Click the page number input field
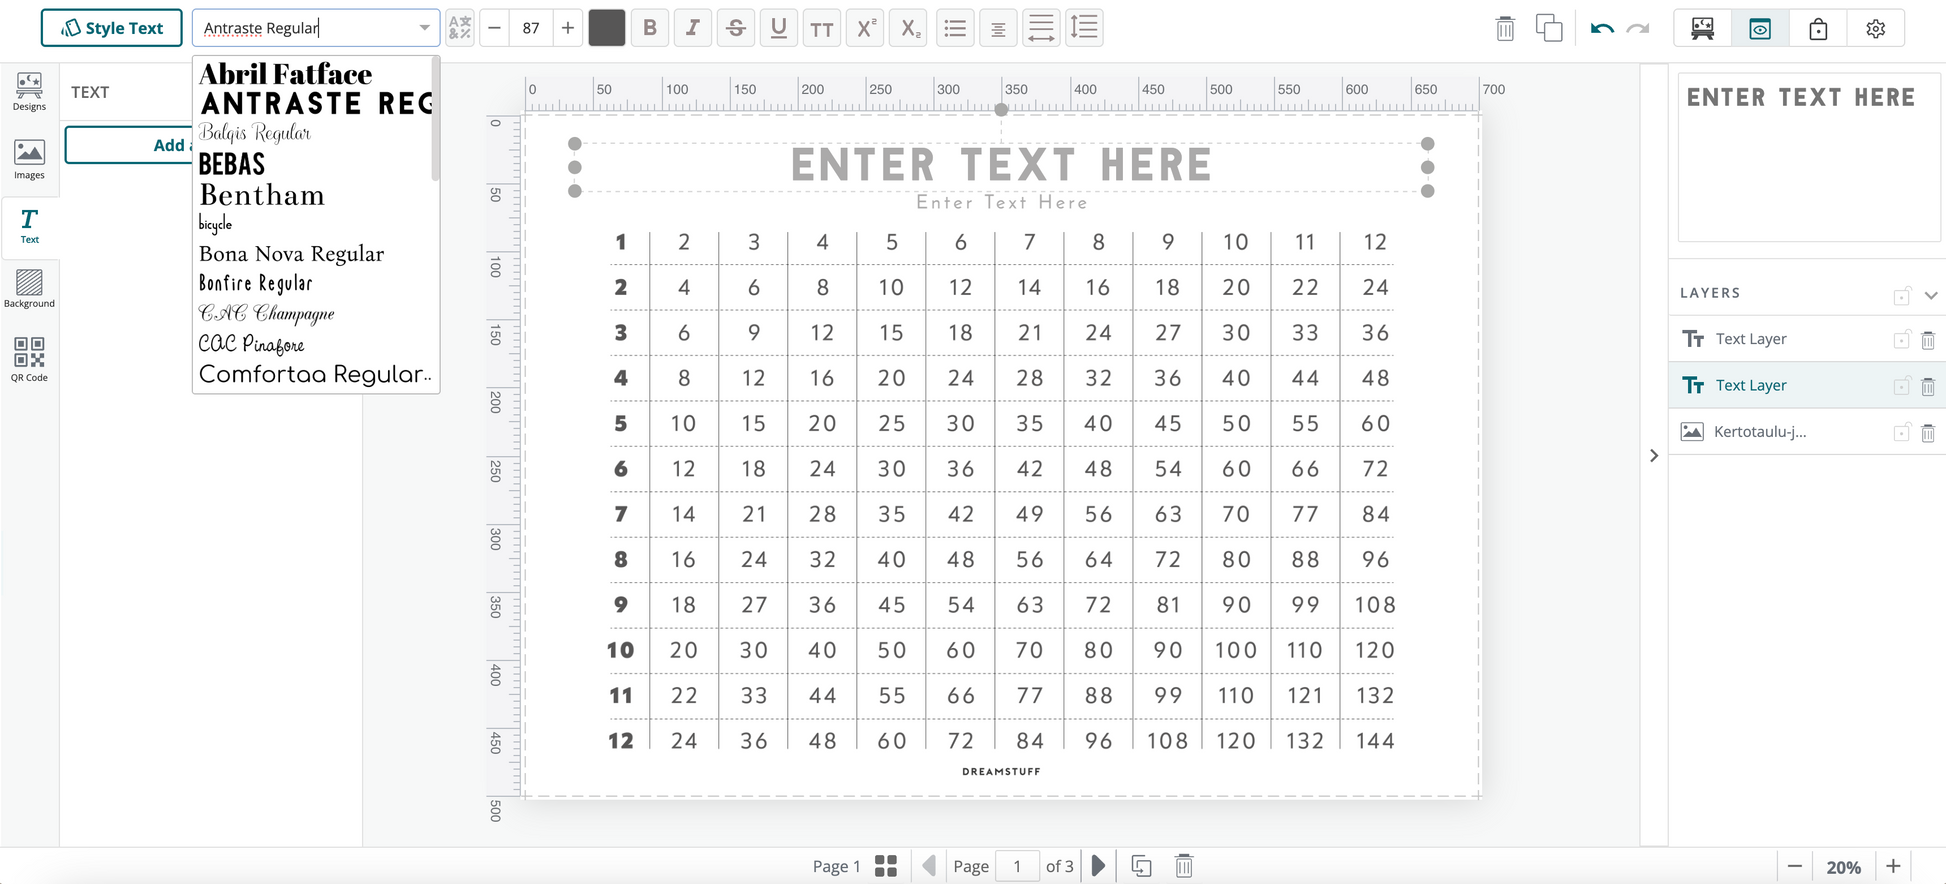 1017,866
